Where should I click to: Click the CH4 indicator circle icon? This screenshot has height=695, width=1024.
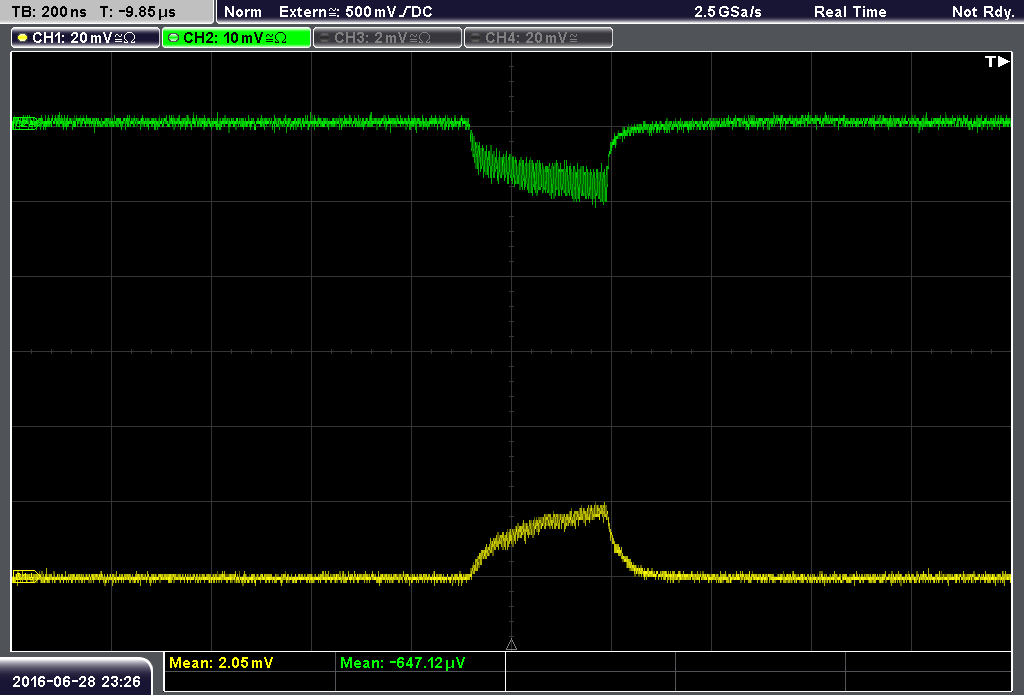click(x=475, y=38)
